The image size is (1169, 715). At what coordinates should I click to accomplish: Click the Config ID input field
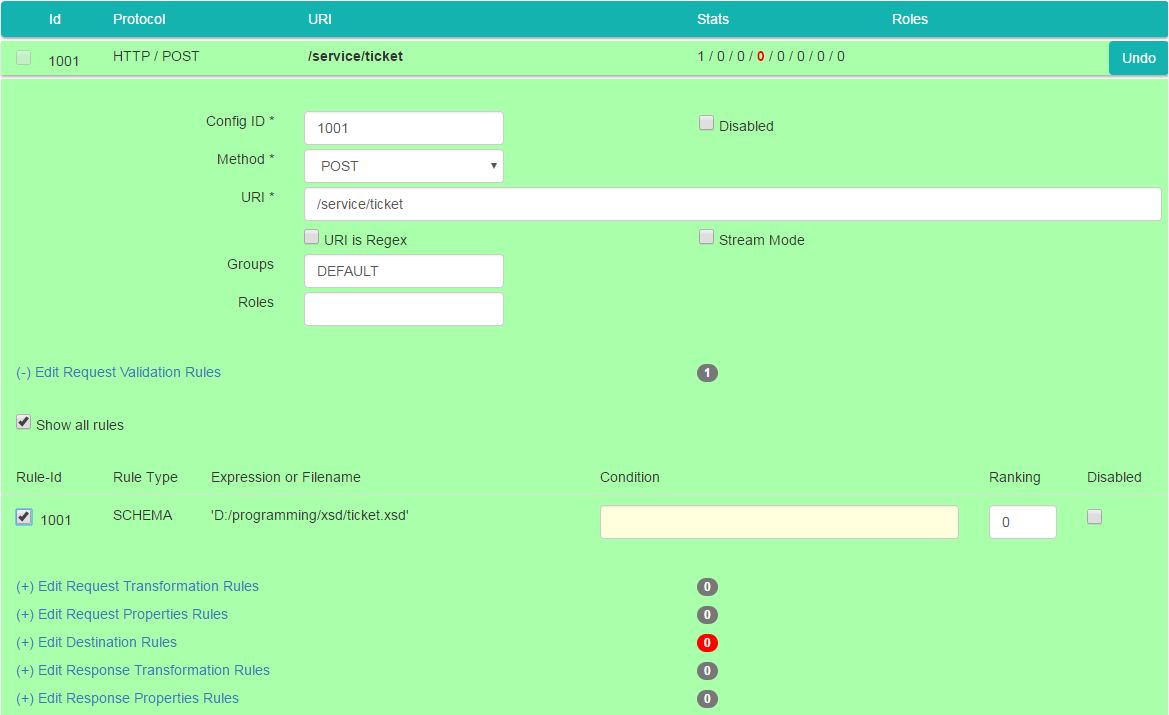(x=403, y=128)
